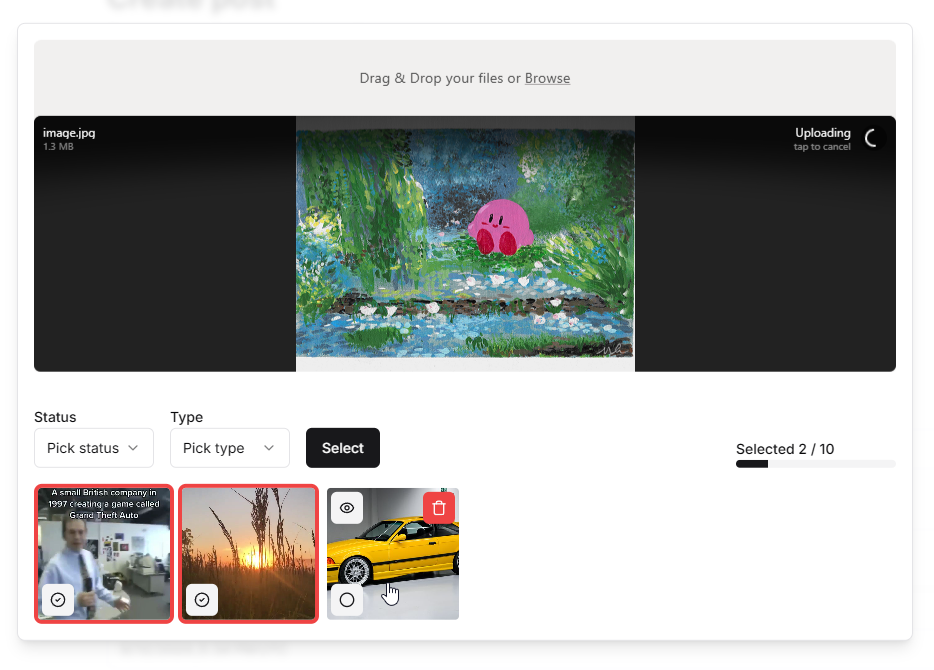Click the Browse link in the drop zone
The height and width of the screenshot is (670, 934).
pyautogui.click(x=547, y=79)
